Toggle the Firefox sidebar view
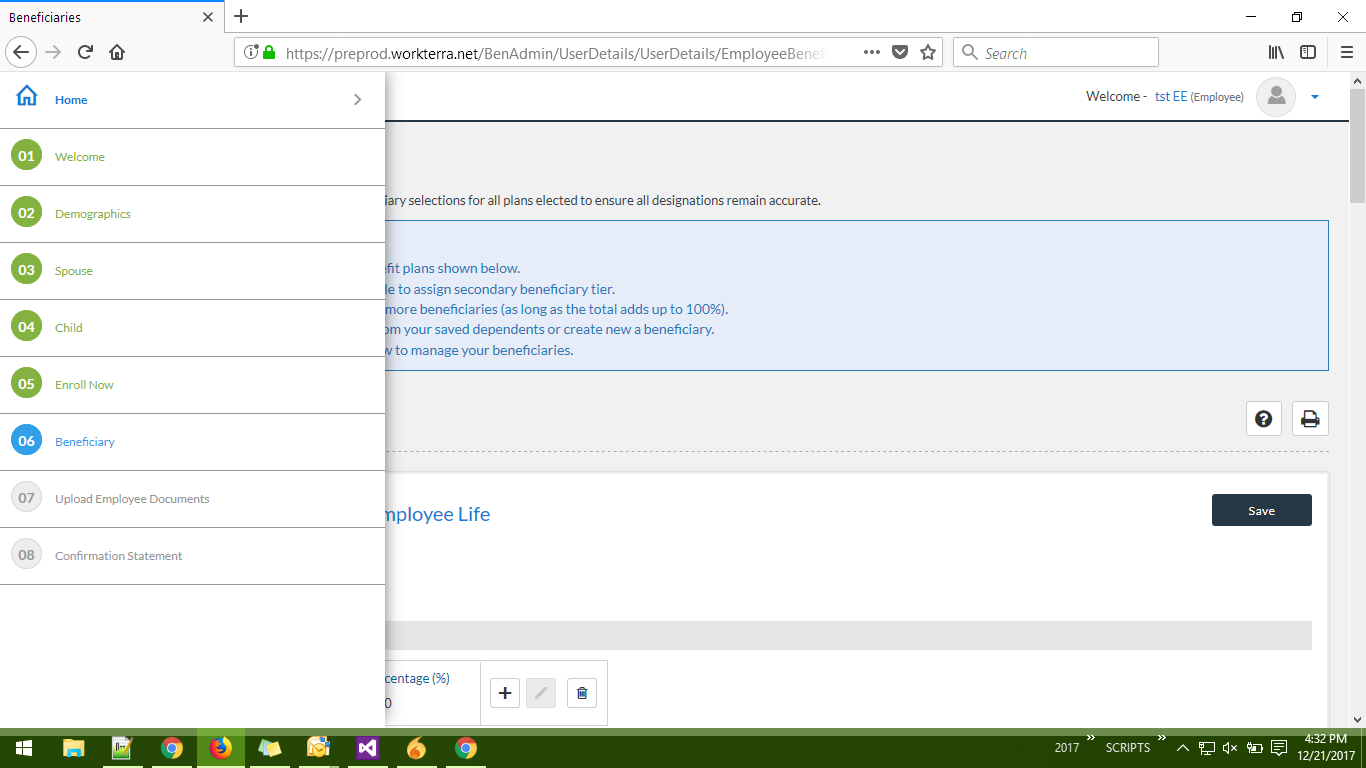 point(1308,52)
